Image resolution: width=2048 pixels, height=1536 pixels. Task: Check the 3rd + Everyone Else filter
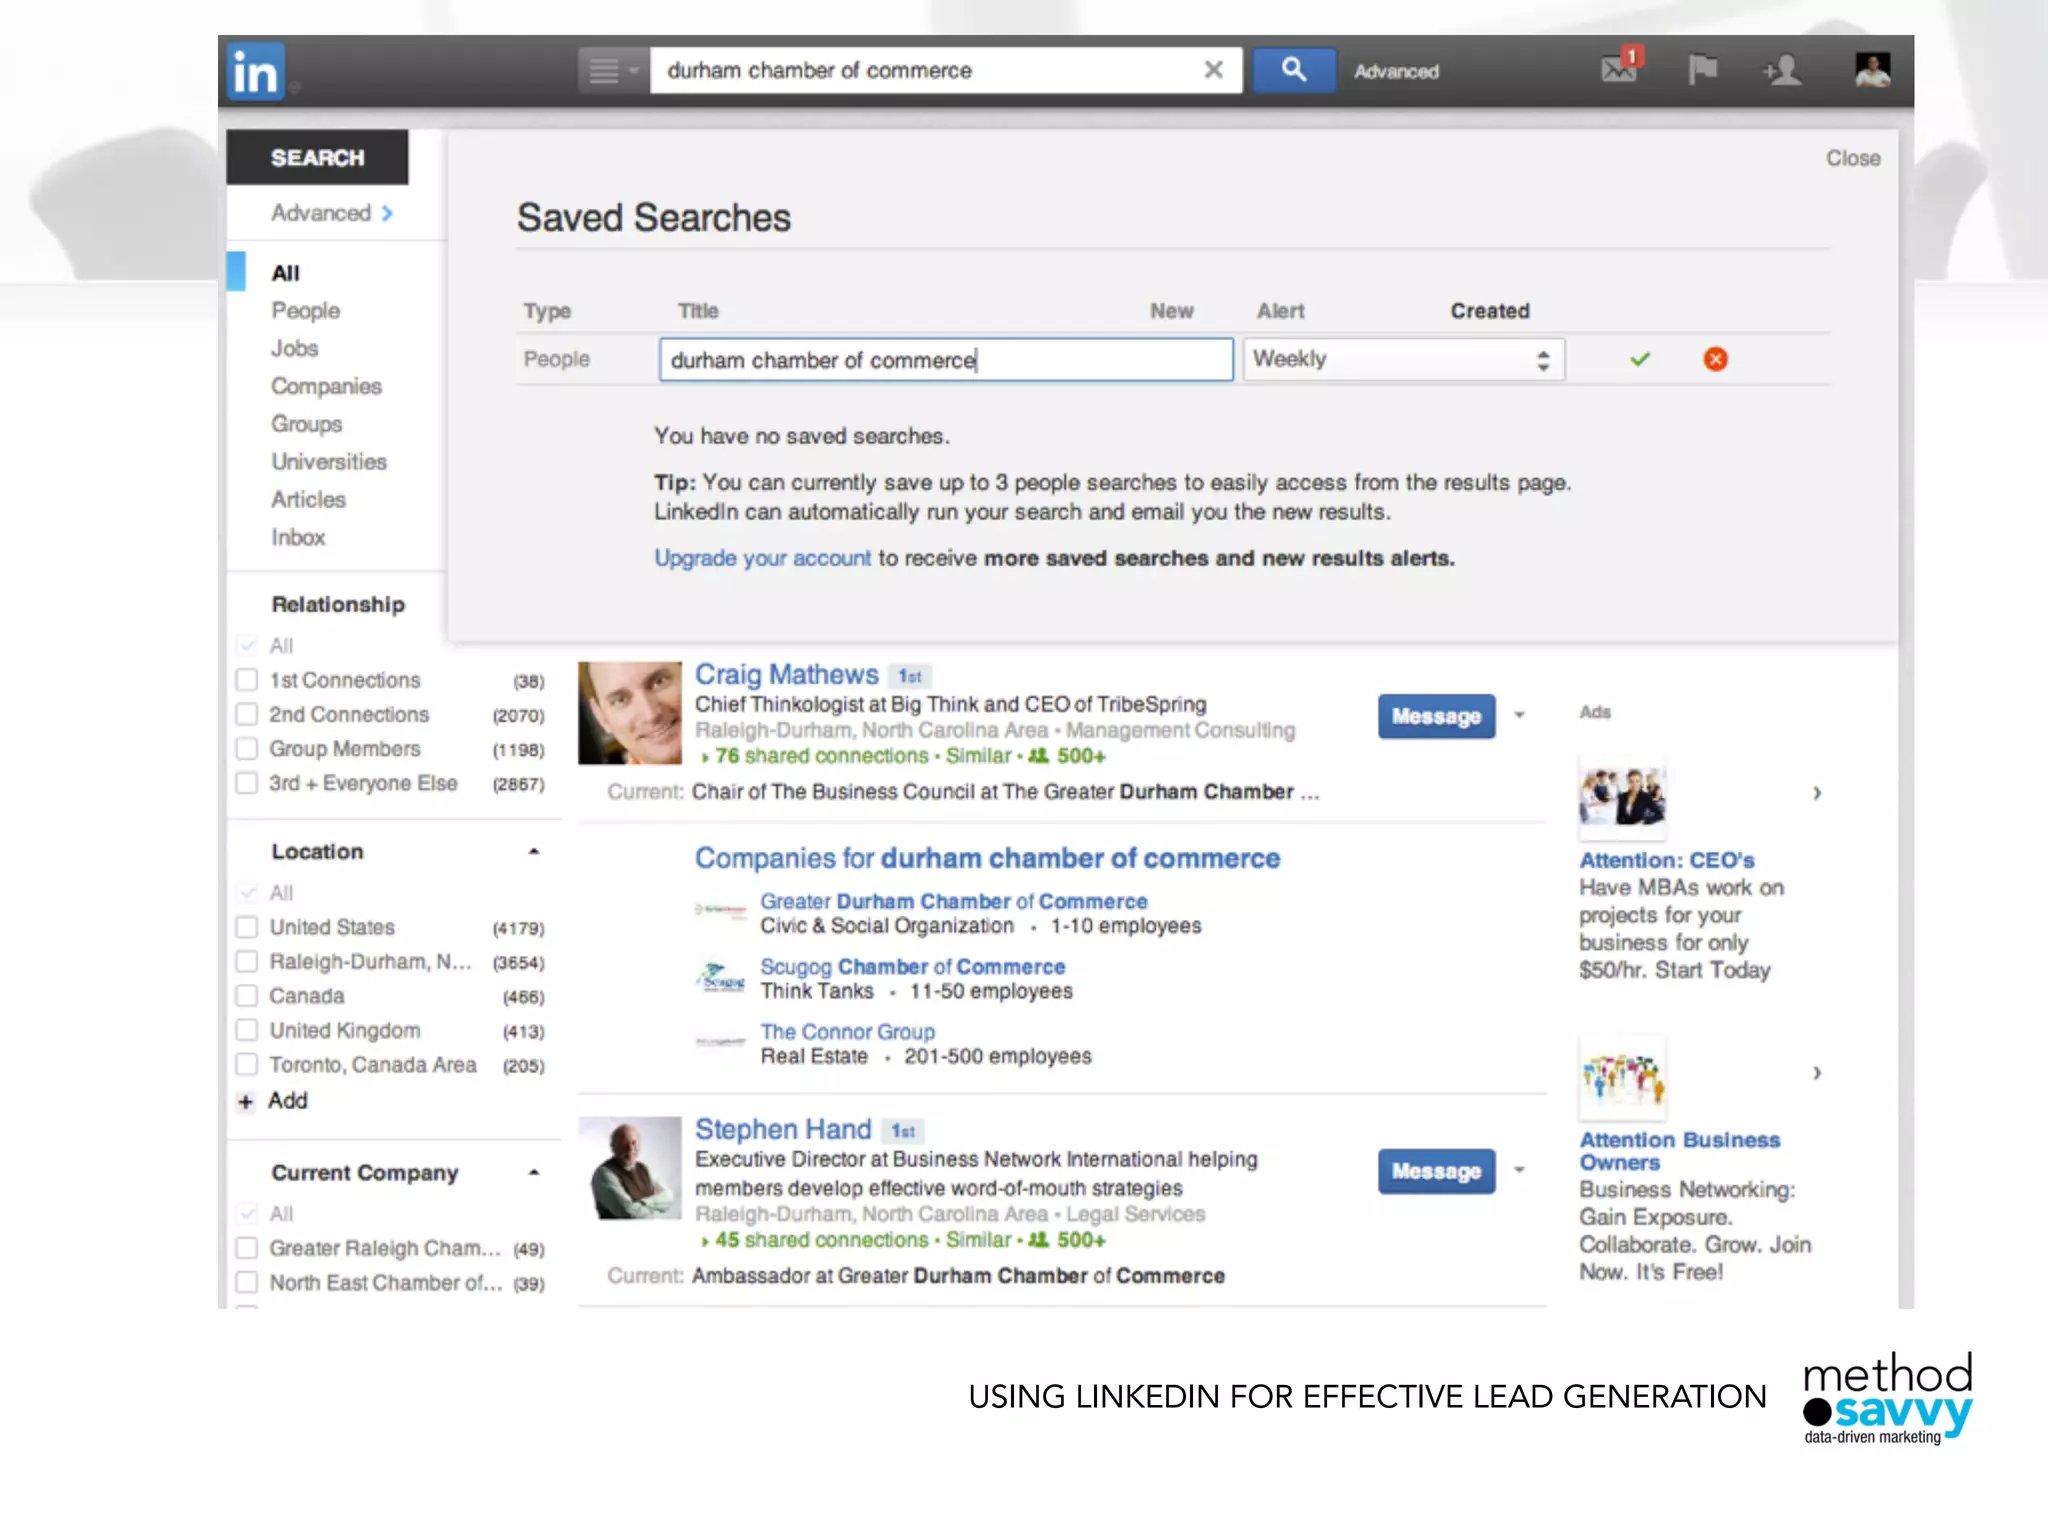point(246,782)
